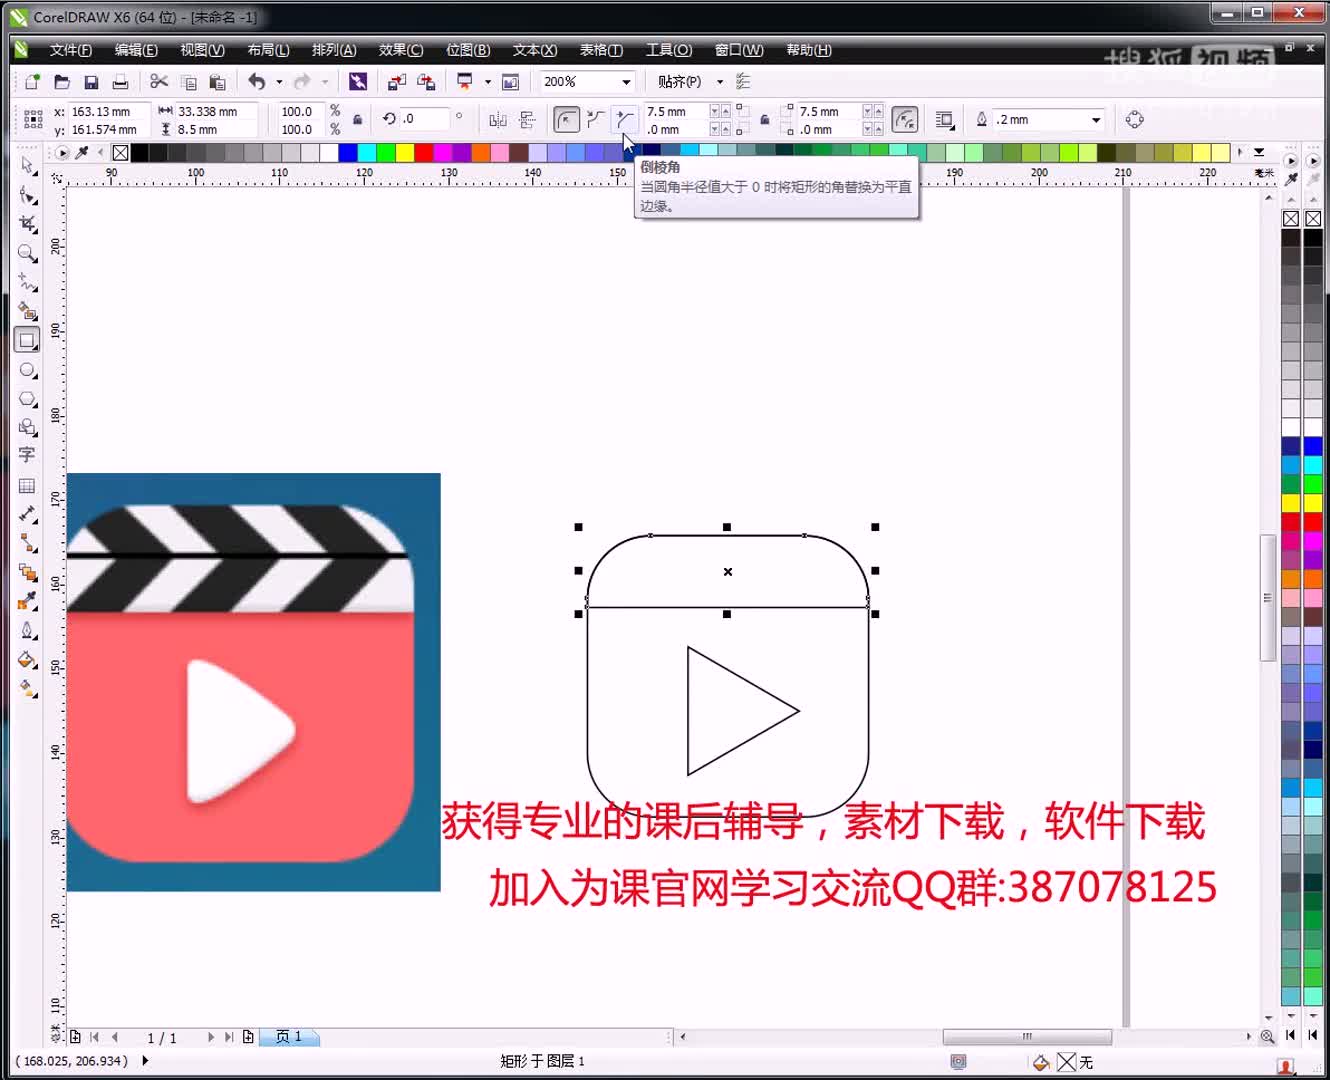1330x1080 pixels.
Task: Click the Paste icon in toolbar
Action: 217,82
